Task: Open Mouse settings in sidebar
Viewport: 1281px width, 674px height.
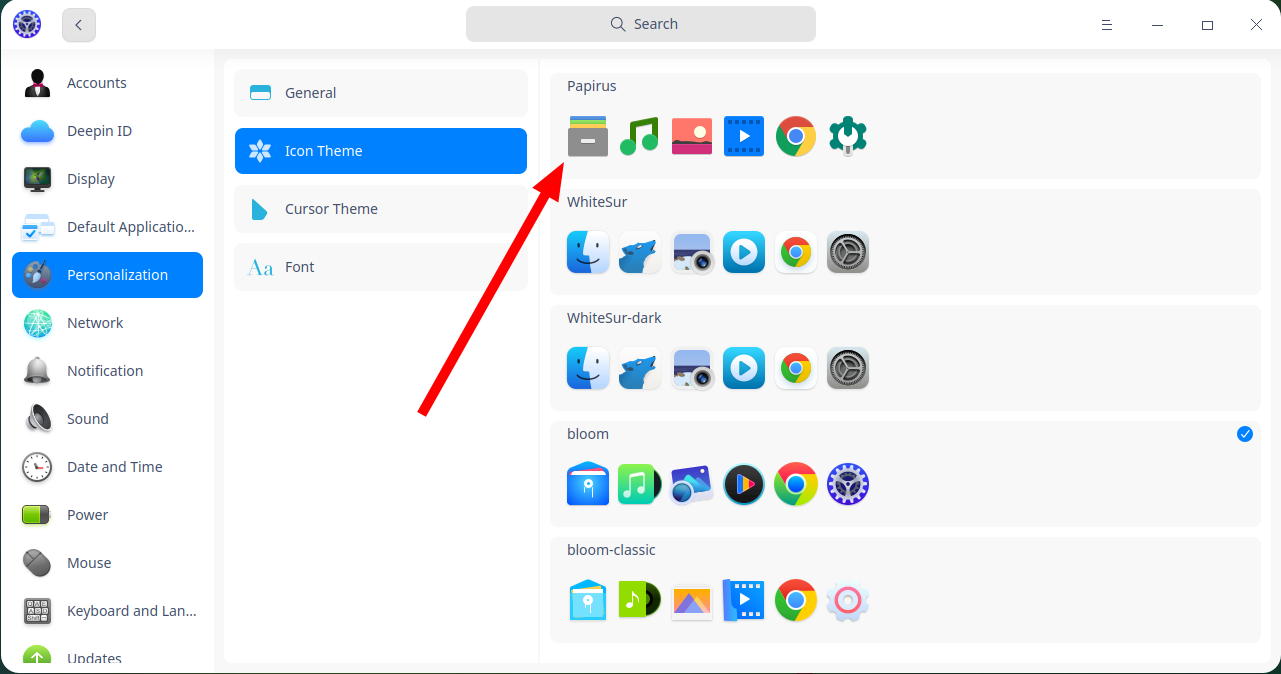Action: coord(108,563)
